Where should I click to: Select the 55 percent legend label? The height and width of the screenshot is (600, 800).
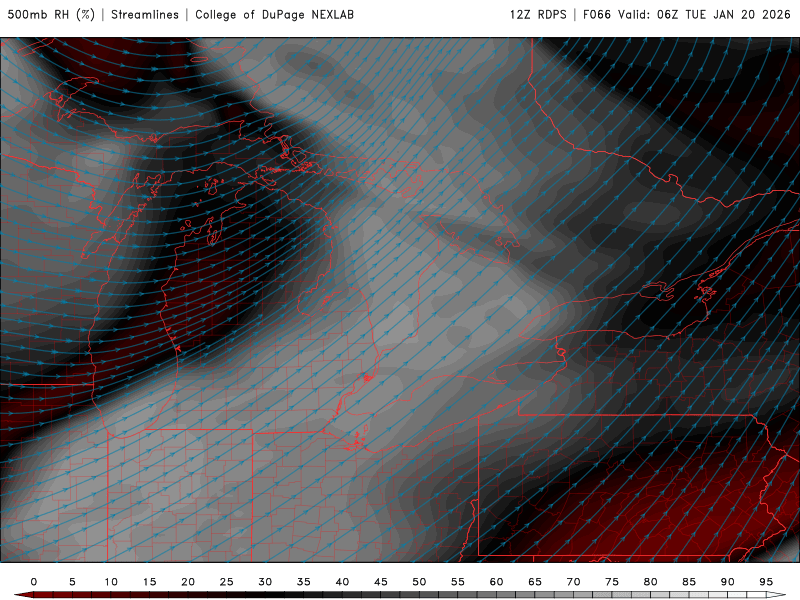[x=458, y=582]
